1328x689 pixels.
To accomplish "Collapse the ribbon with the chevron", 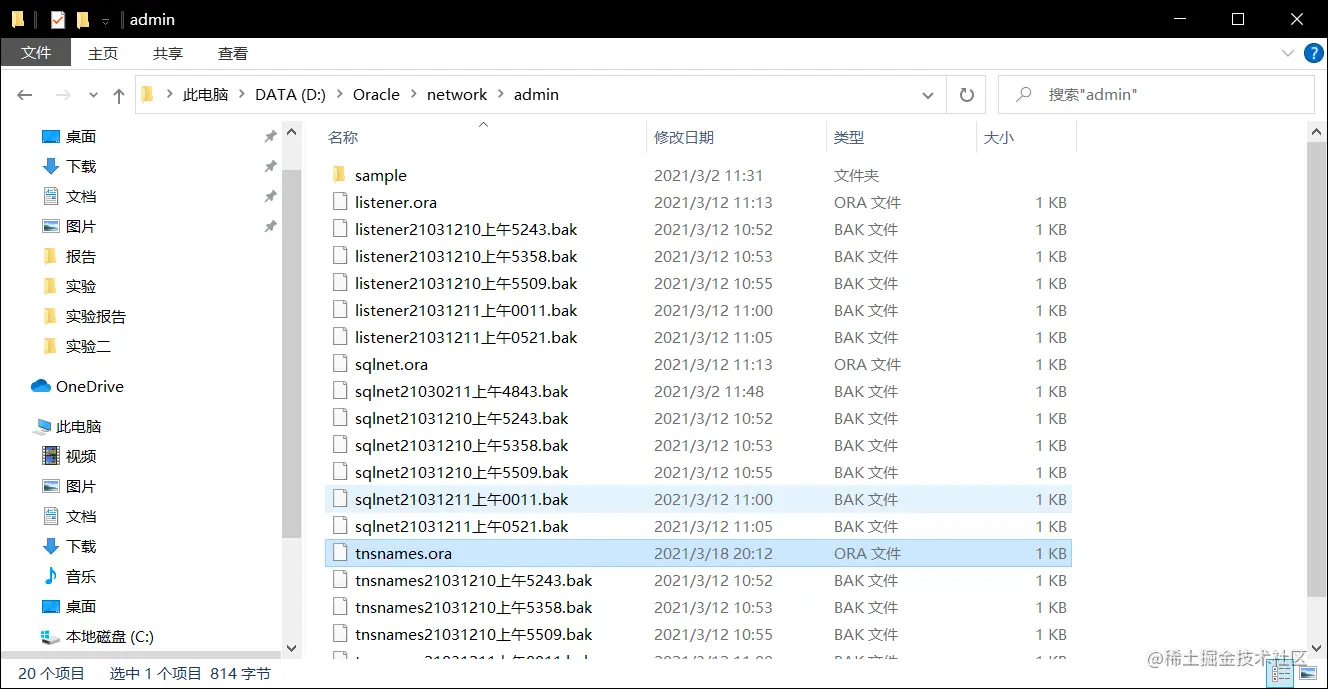I will [x=1289, y=53].
